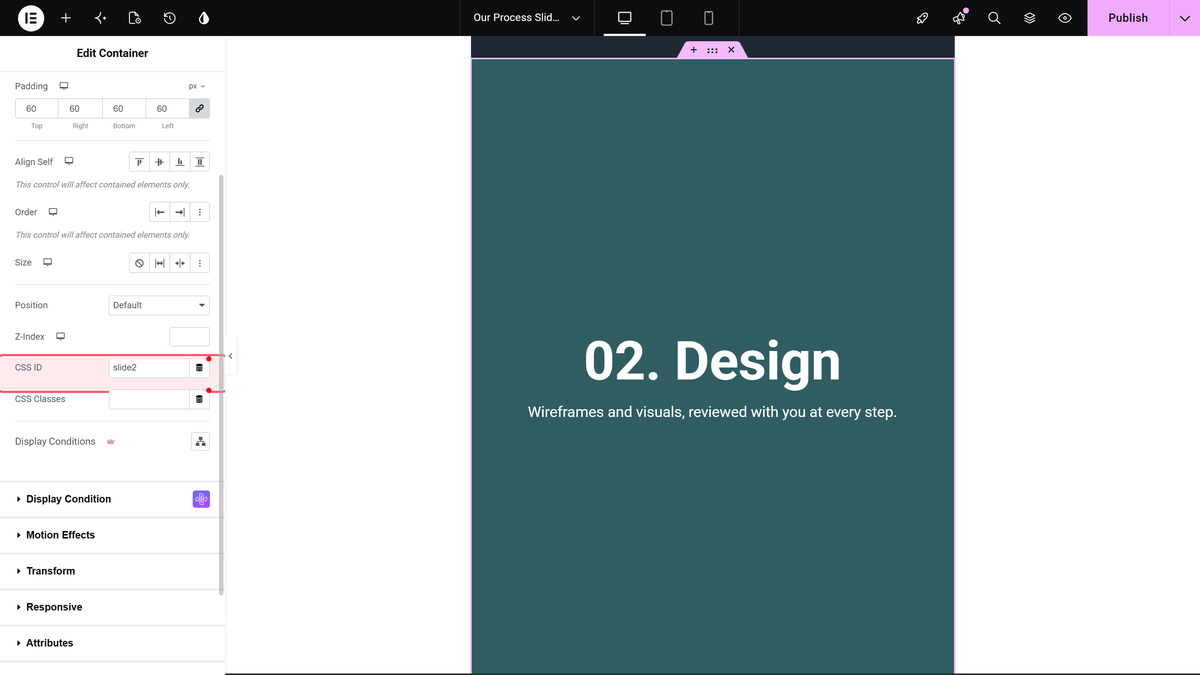Viewport: 1200px width, 675px height.
Task: Set Align Self to center
Action: pyautogui.click(x=160, y=162)
